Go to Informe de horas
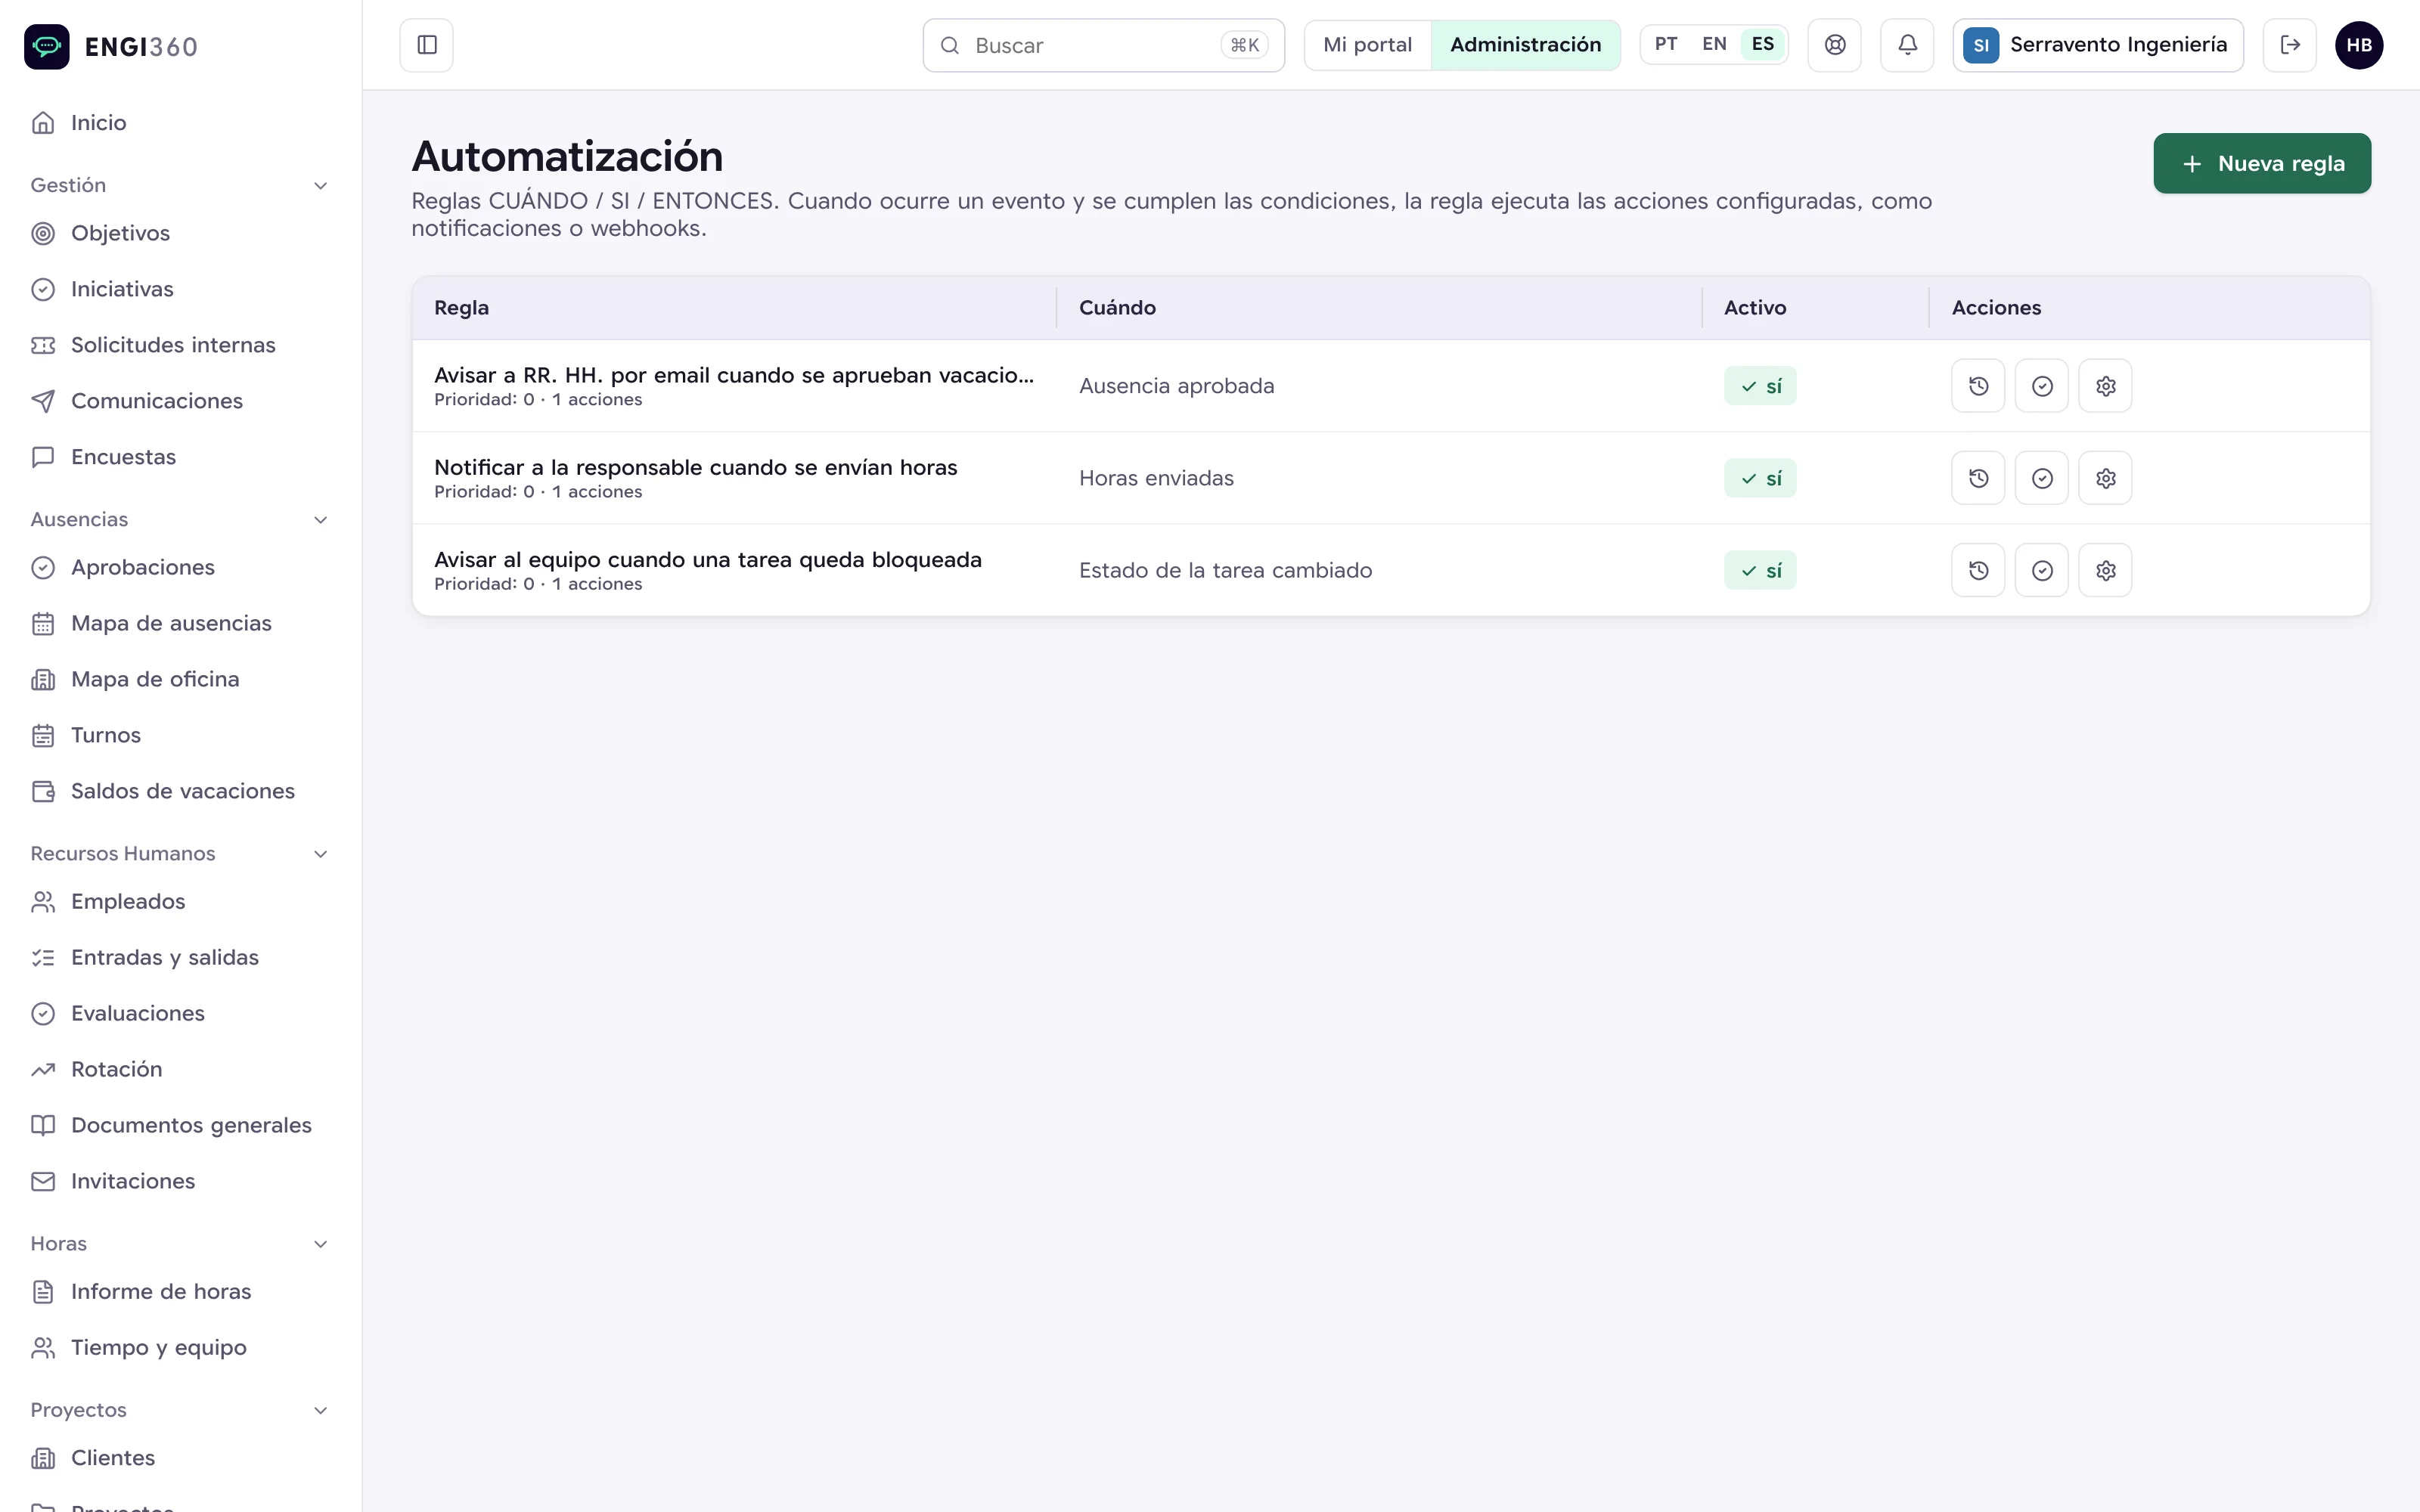The image size is (2420, 1512). pos(180,1291)
